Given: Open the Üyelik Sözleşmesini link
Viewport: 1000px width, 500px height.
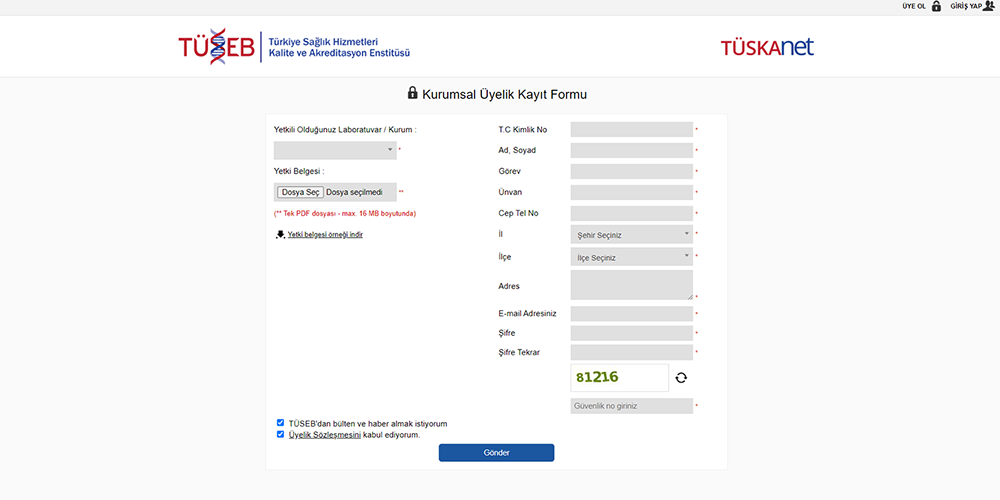Looking at the screenshot, I should pos(324,435).
